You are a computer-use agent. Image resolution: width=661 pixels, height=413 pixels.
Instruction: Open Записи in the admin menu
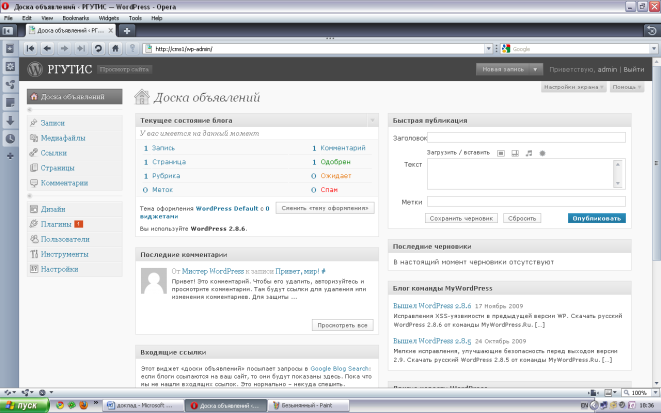[53, 123]
